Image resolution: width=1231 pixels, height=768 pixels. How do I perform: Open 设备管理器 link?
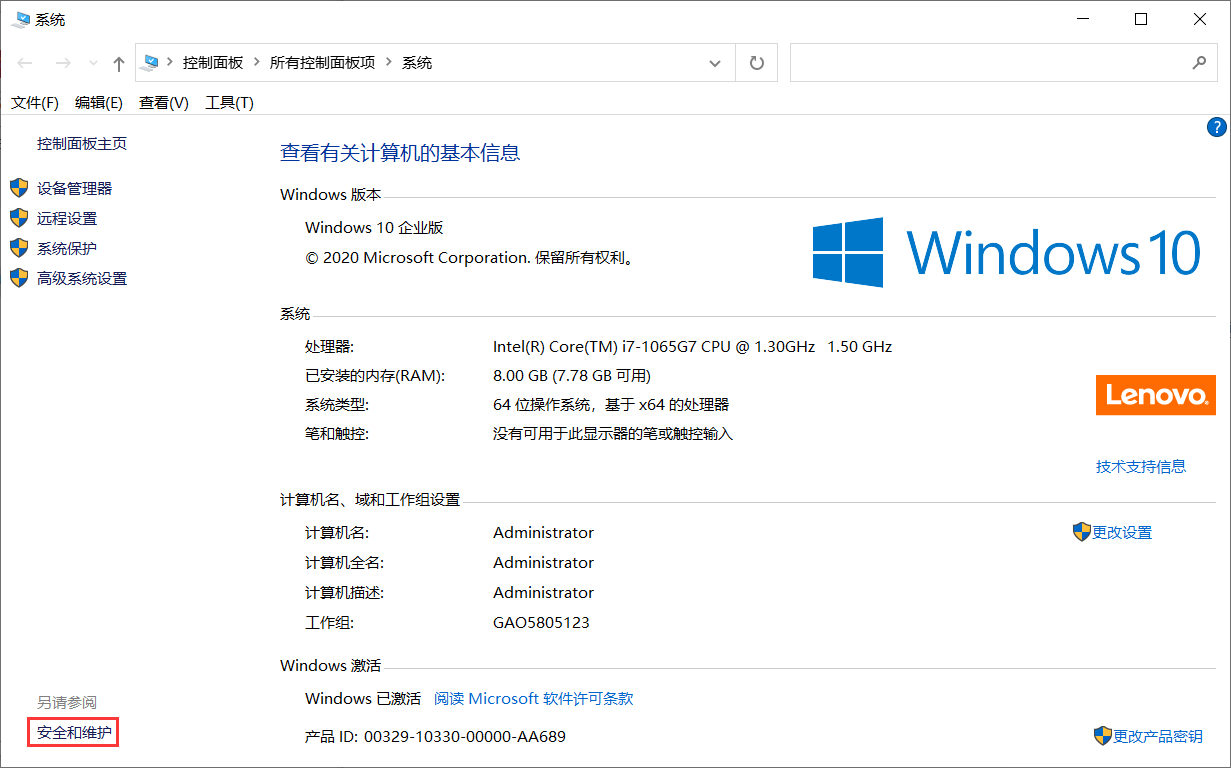click(x=75, y=188)
